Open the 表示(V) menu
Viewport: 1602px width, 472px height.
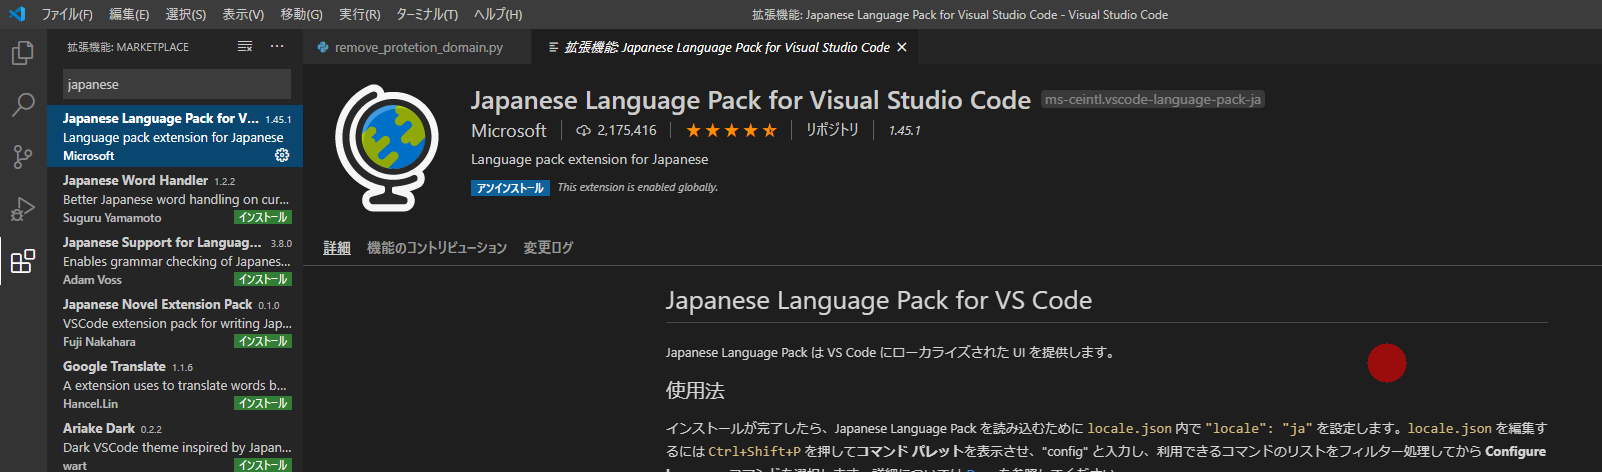[x=243, y=14]
